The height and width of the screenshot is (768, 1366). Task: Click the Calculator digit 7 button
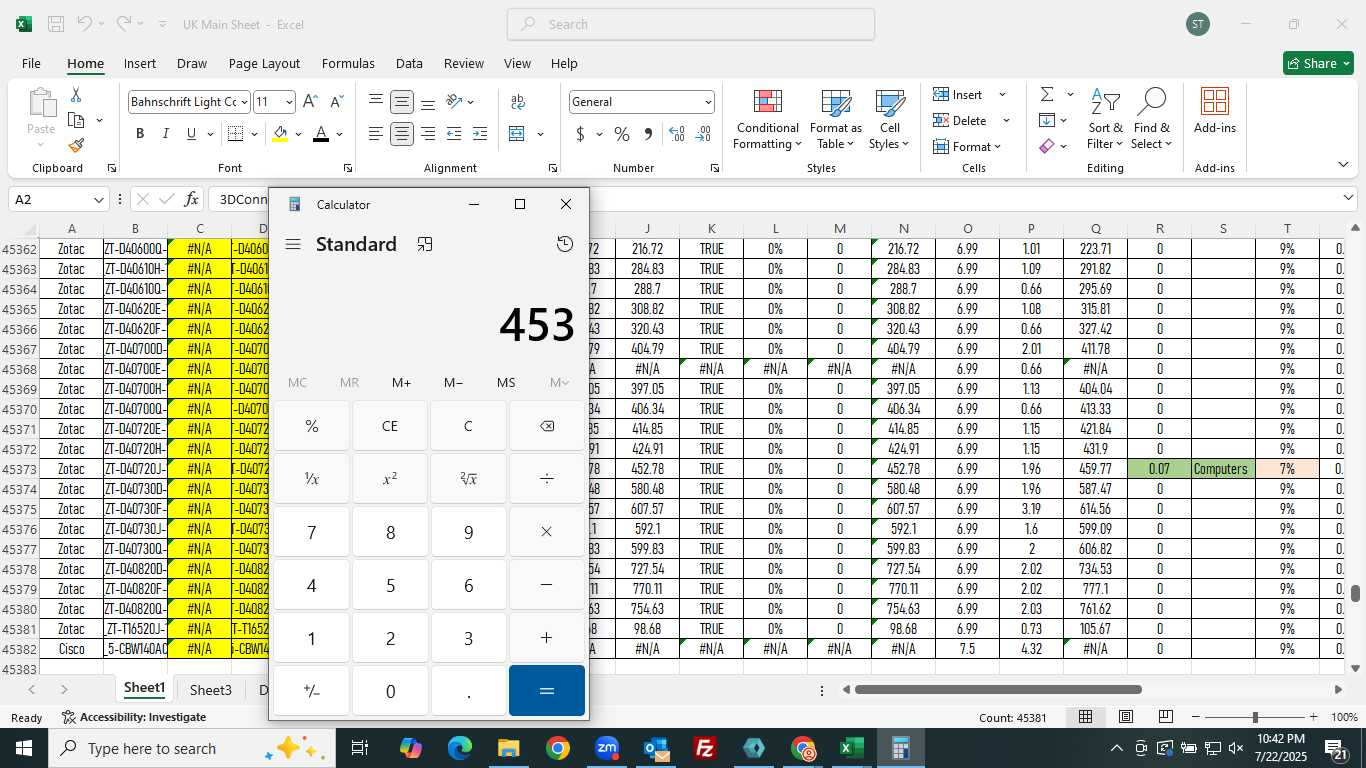click(x=311, y=532)
